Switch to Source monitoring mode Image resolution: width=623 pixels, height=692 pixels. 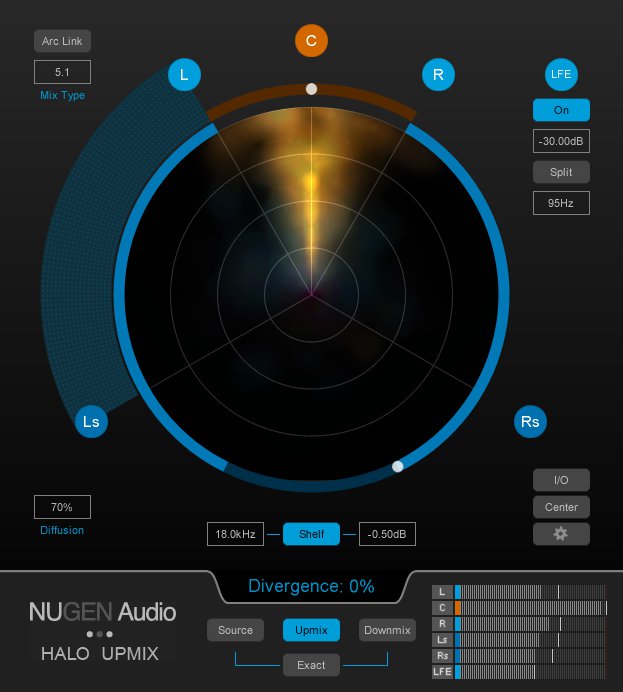coord(235,630)
